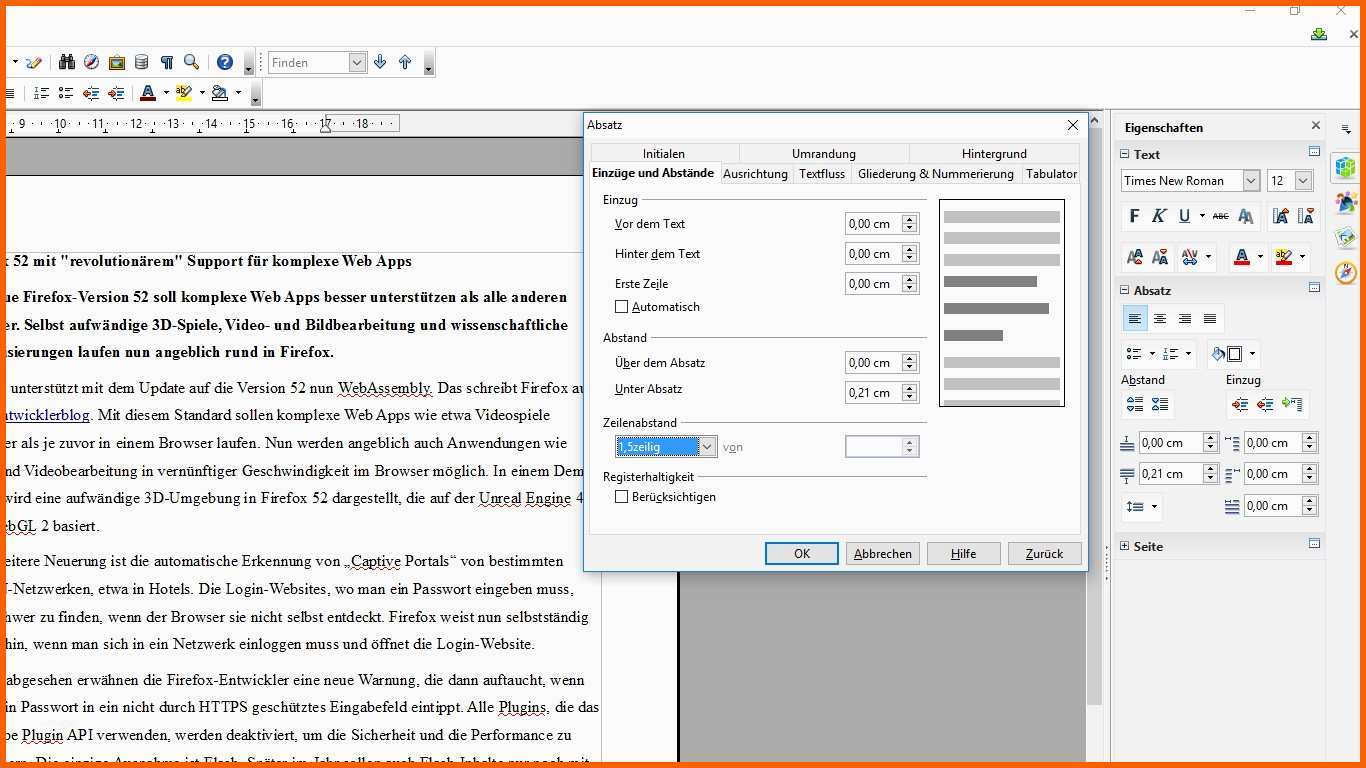Open the Finden search box dropdown

pyautogui.click(x=357, y=62)
